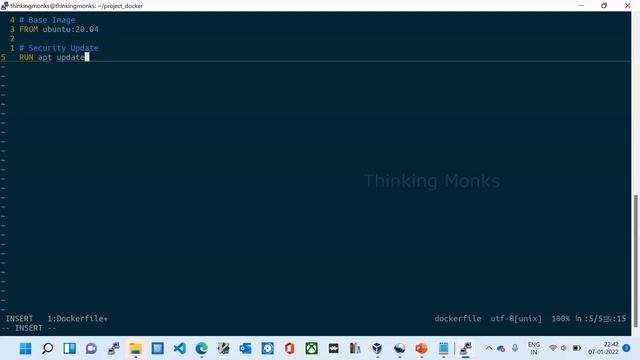This screenshot has width=640, height=360.
Task: Open PuTTY system menu icon in title bar
Action: click(4, 5)
